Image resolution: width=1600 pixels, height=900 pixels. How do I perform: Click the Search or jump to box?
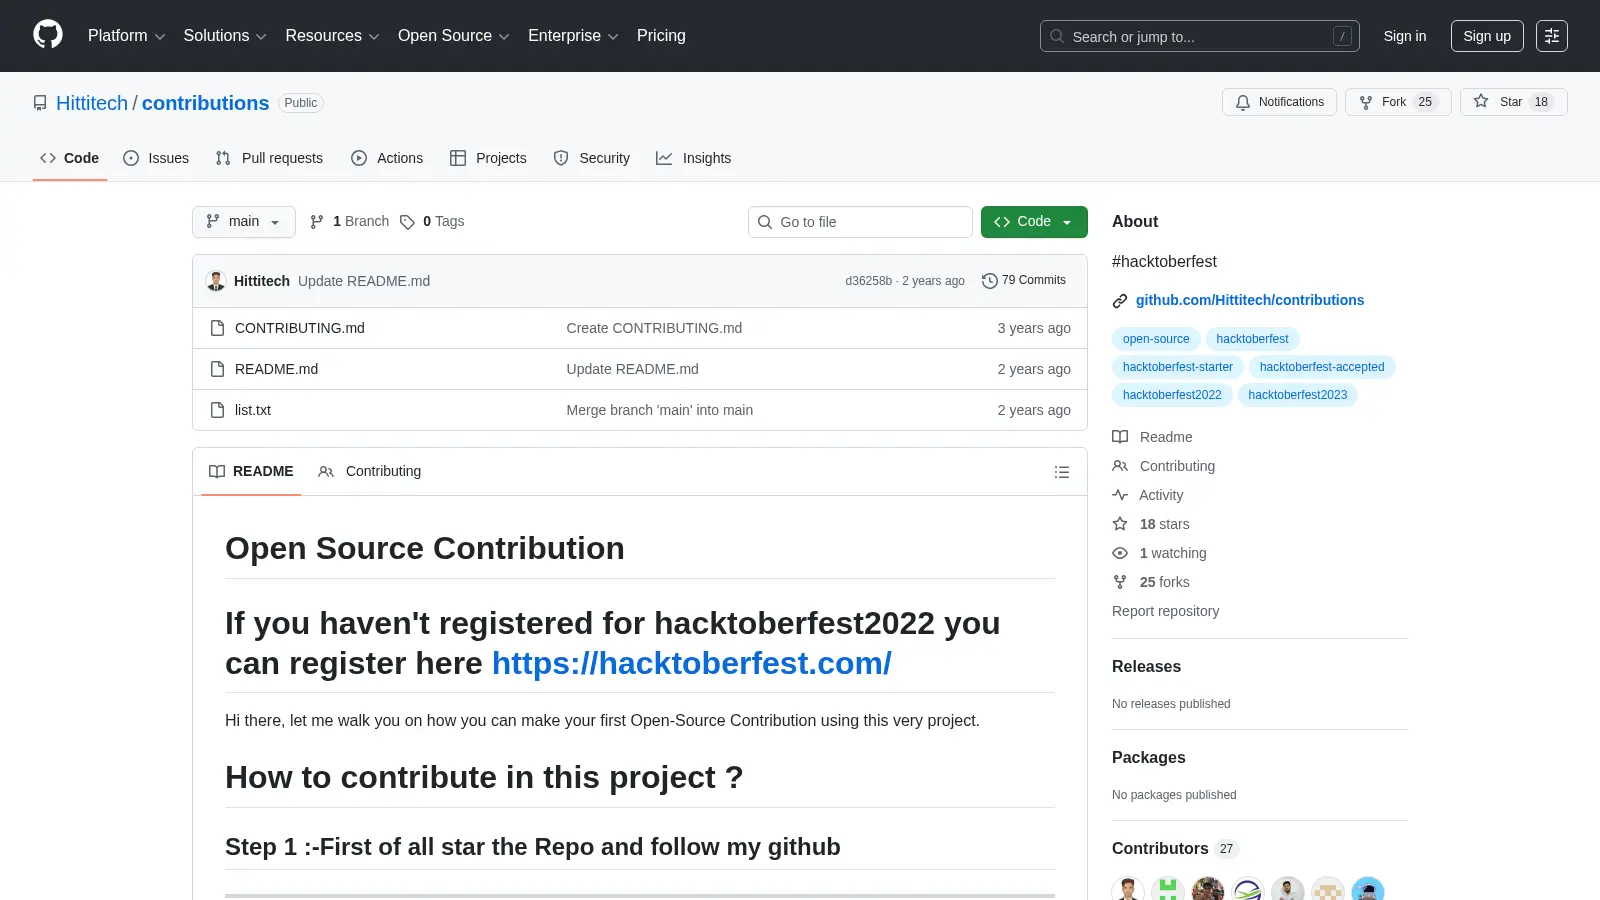tap(1199, 36)
